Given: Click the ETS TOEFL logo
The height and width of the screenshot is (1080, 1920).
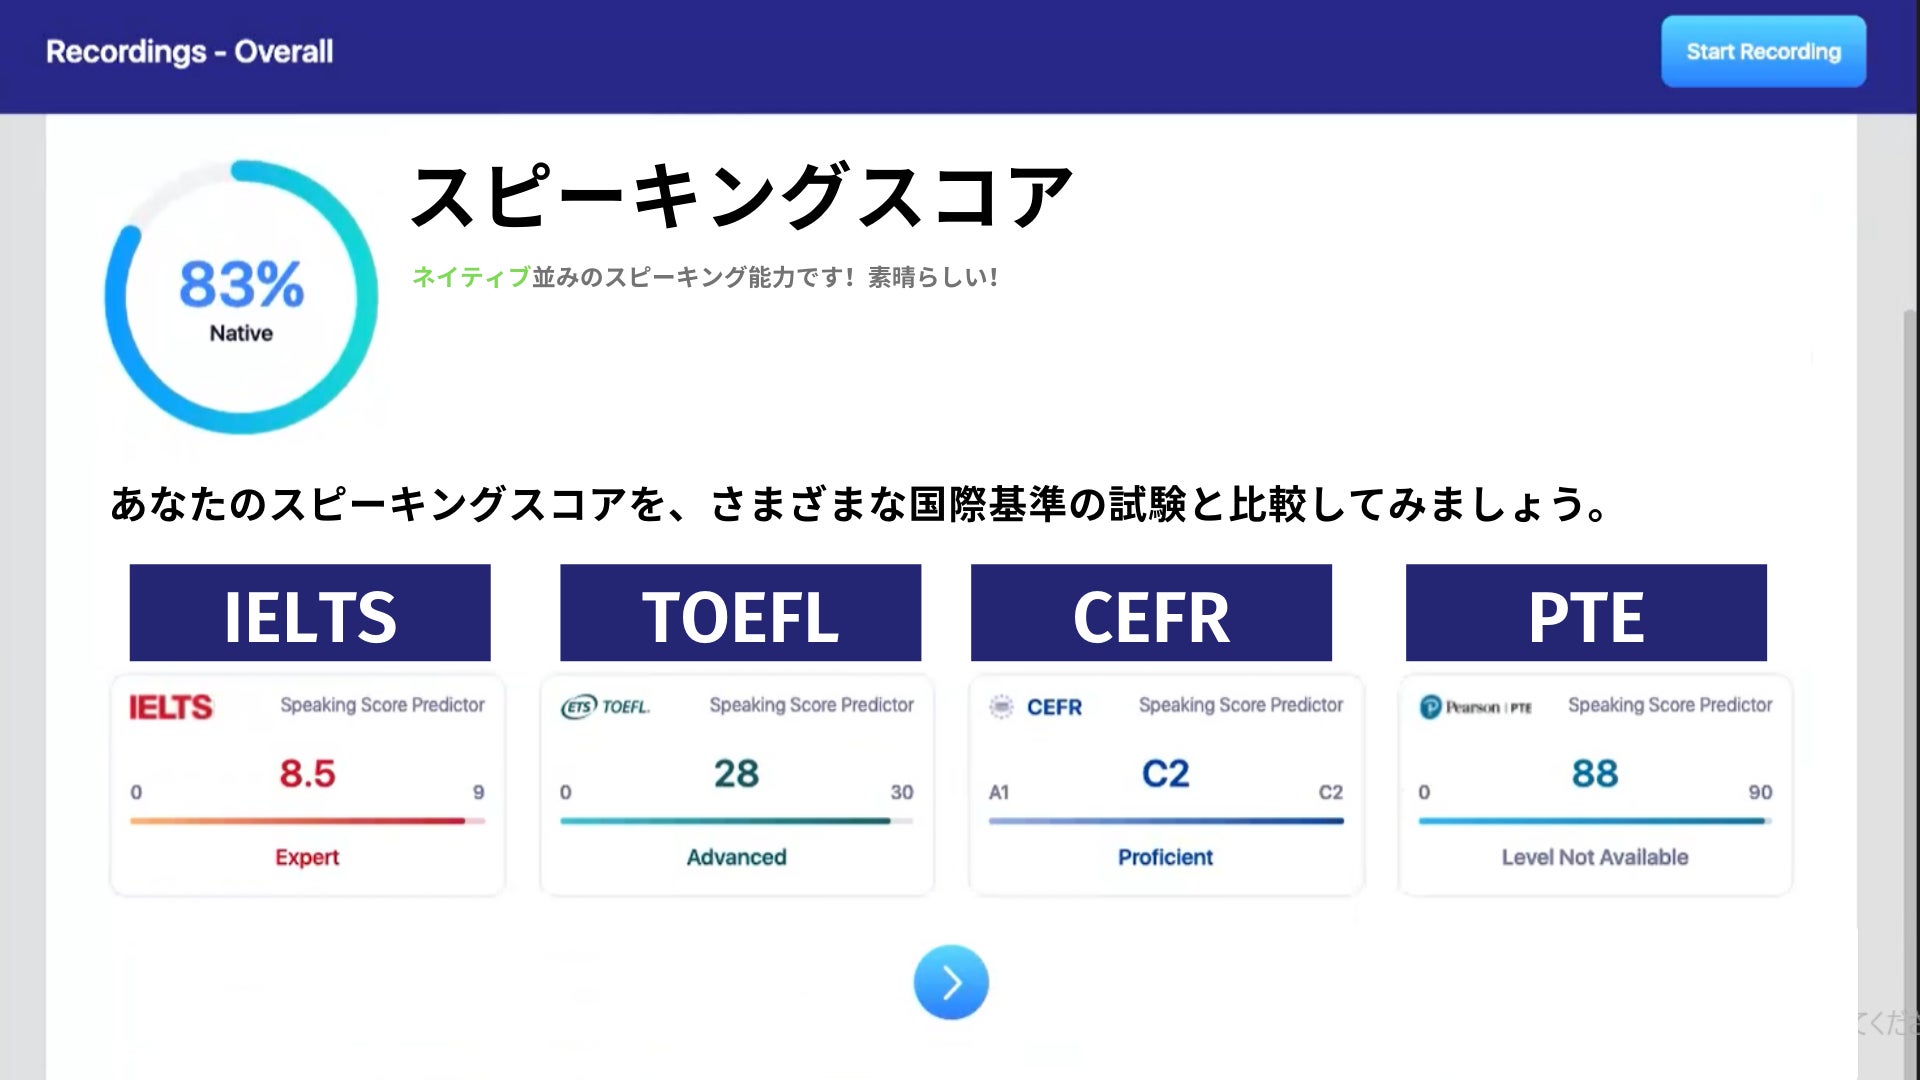Looking at the screenshot, I should point(605,707).
